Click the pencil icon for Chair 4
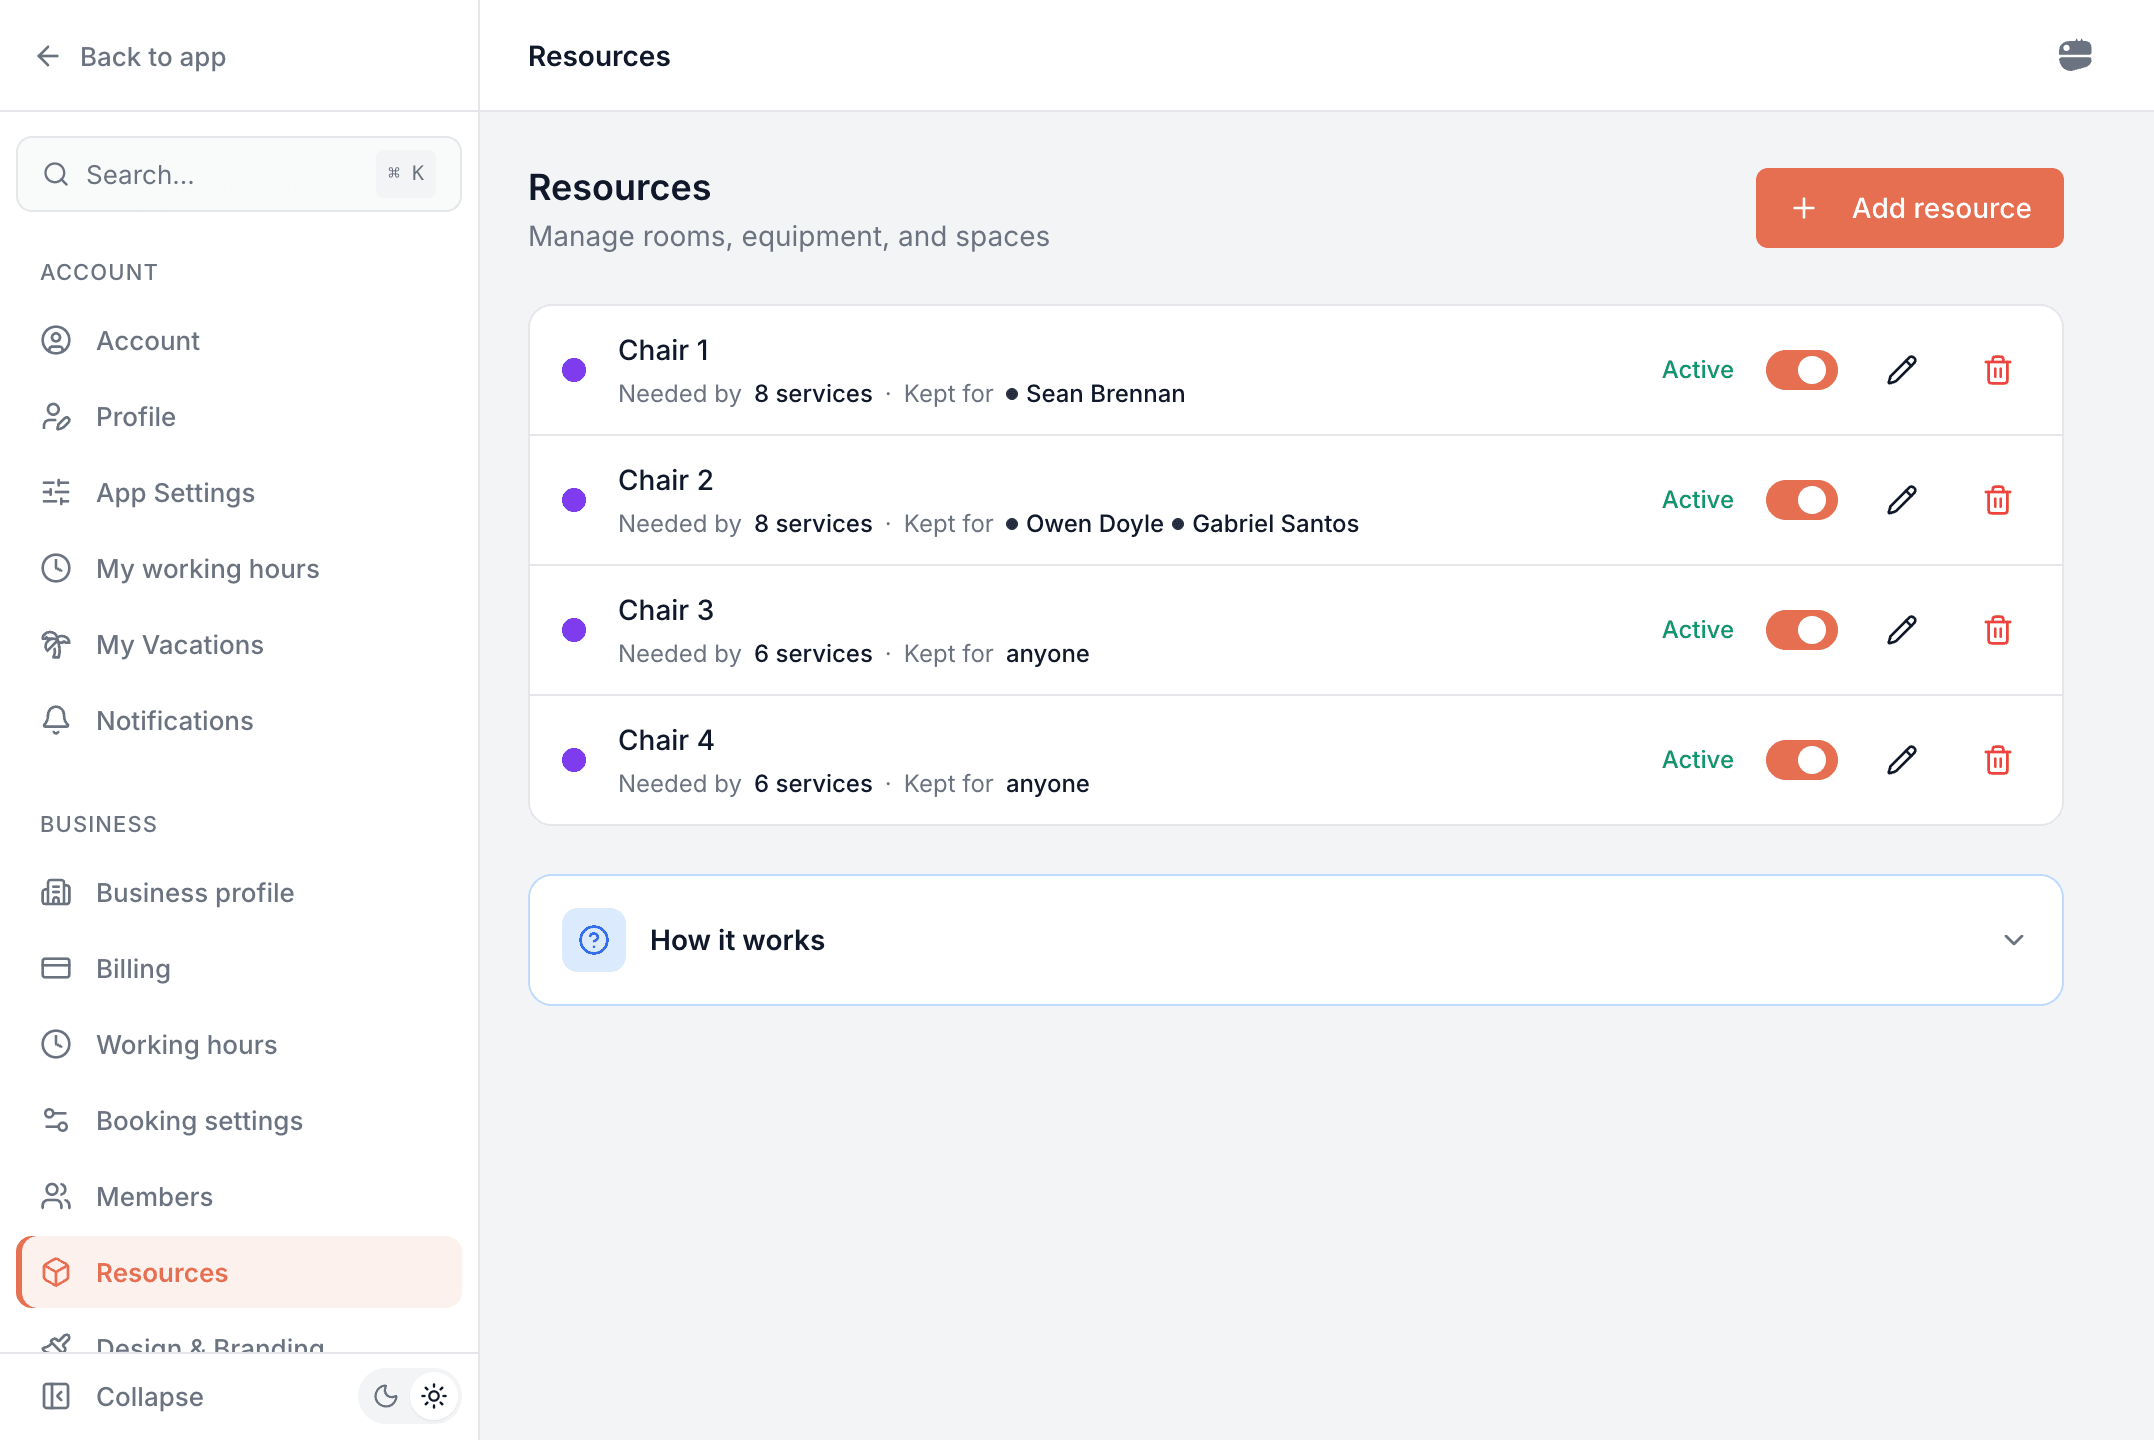The width and height of the screenshot is (2154, 1440). pos(1902,760)
